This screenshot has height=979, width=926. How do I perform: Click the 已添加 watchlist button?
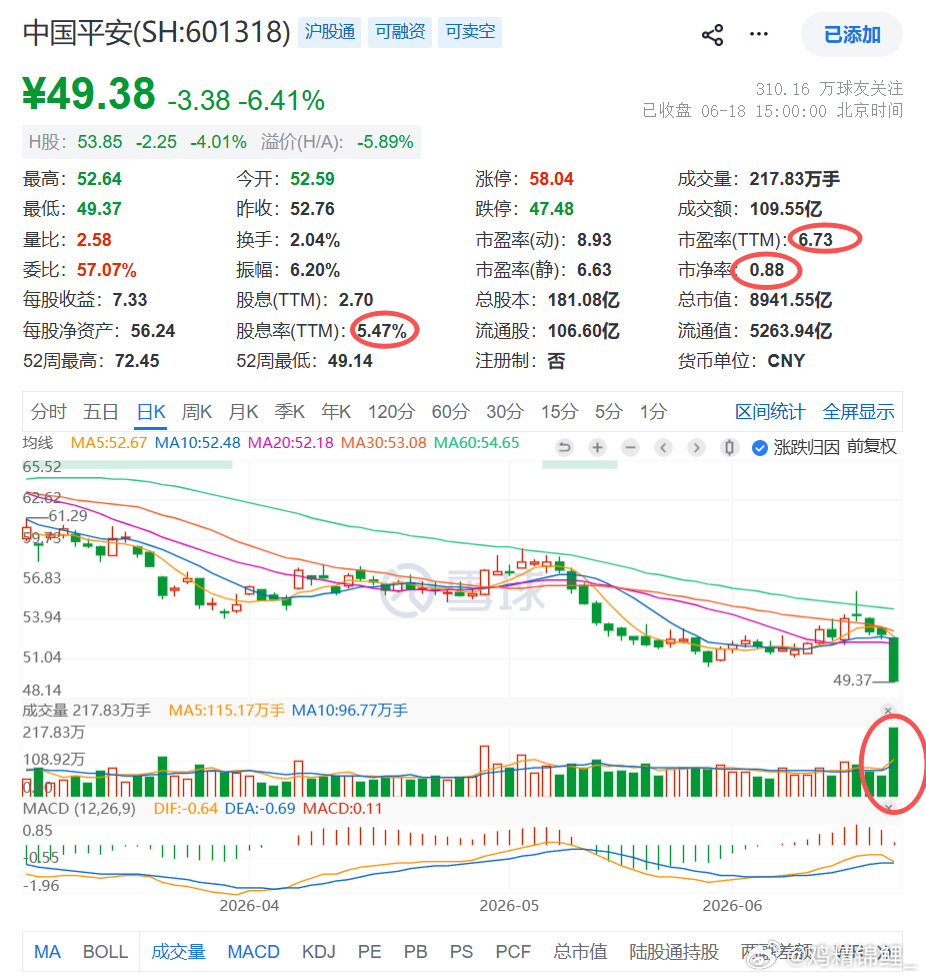(852, 34)
